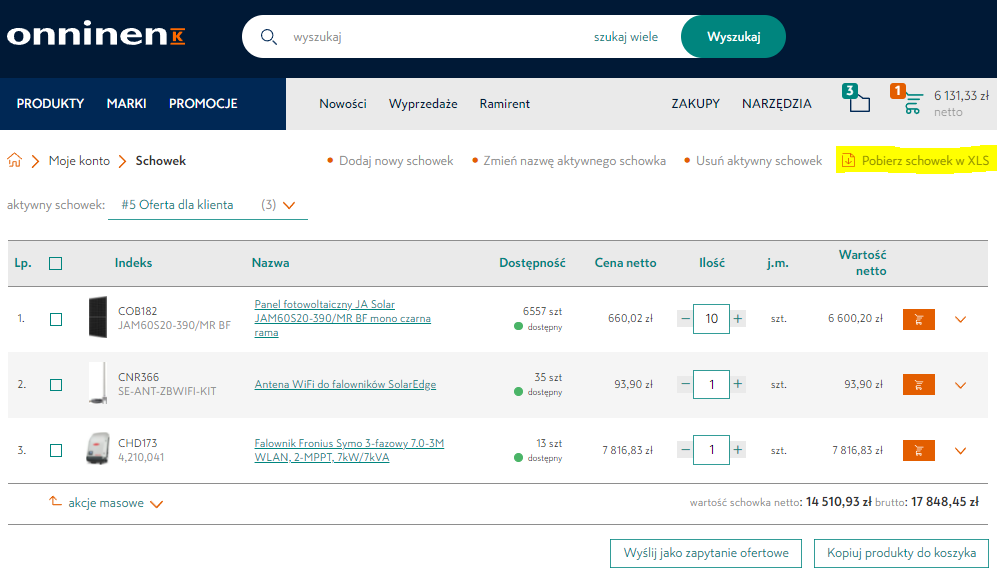
Task: Open the Ramirent link
Action: (x=505, y=104)
